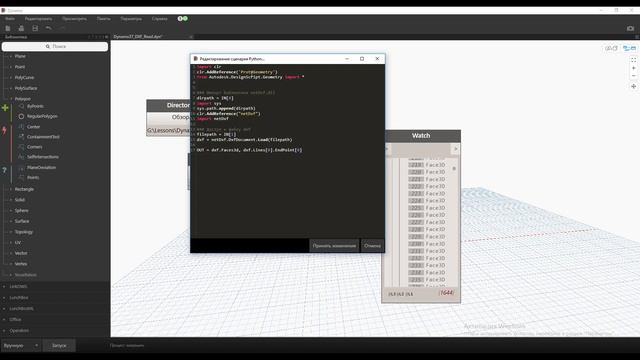
Task: Maximize the Python script editor window
Action: (x=362, y=59)
